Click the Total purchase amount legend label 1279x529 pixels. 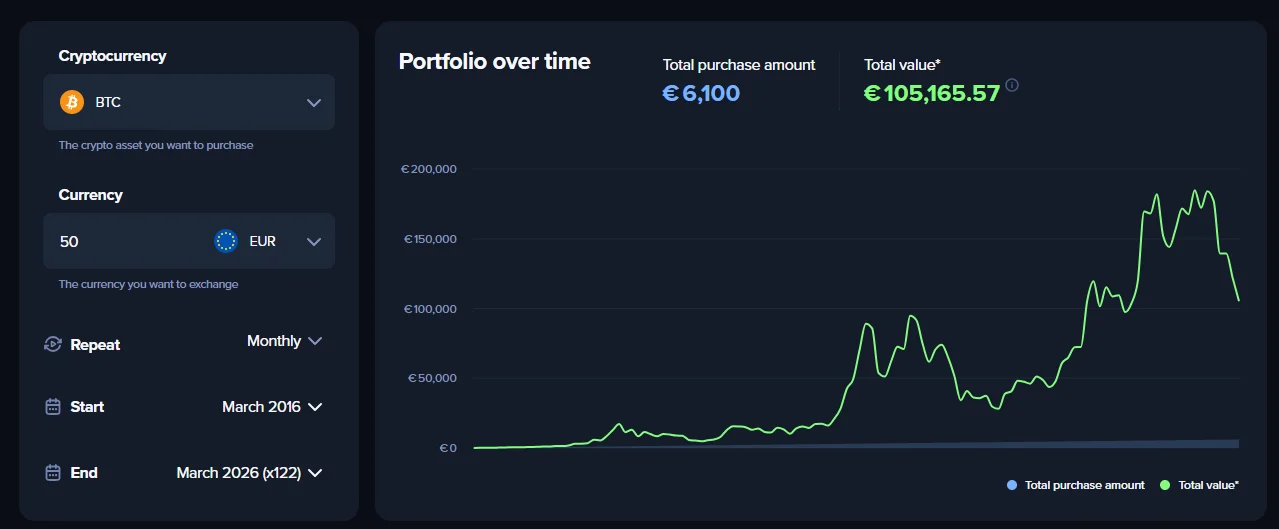(1084, 485)
